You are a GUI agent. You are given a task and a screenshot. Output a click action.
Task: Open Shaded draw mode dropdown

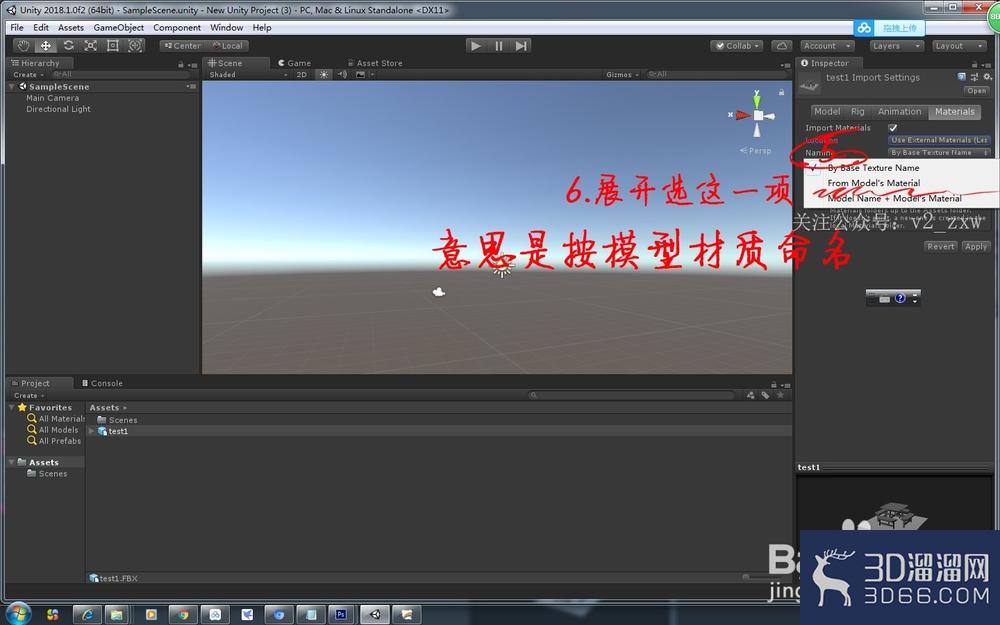tap(247, 75)
